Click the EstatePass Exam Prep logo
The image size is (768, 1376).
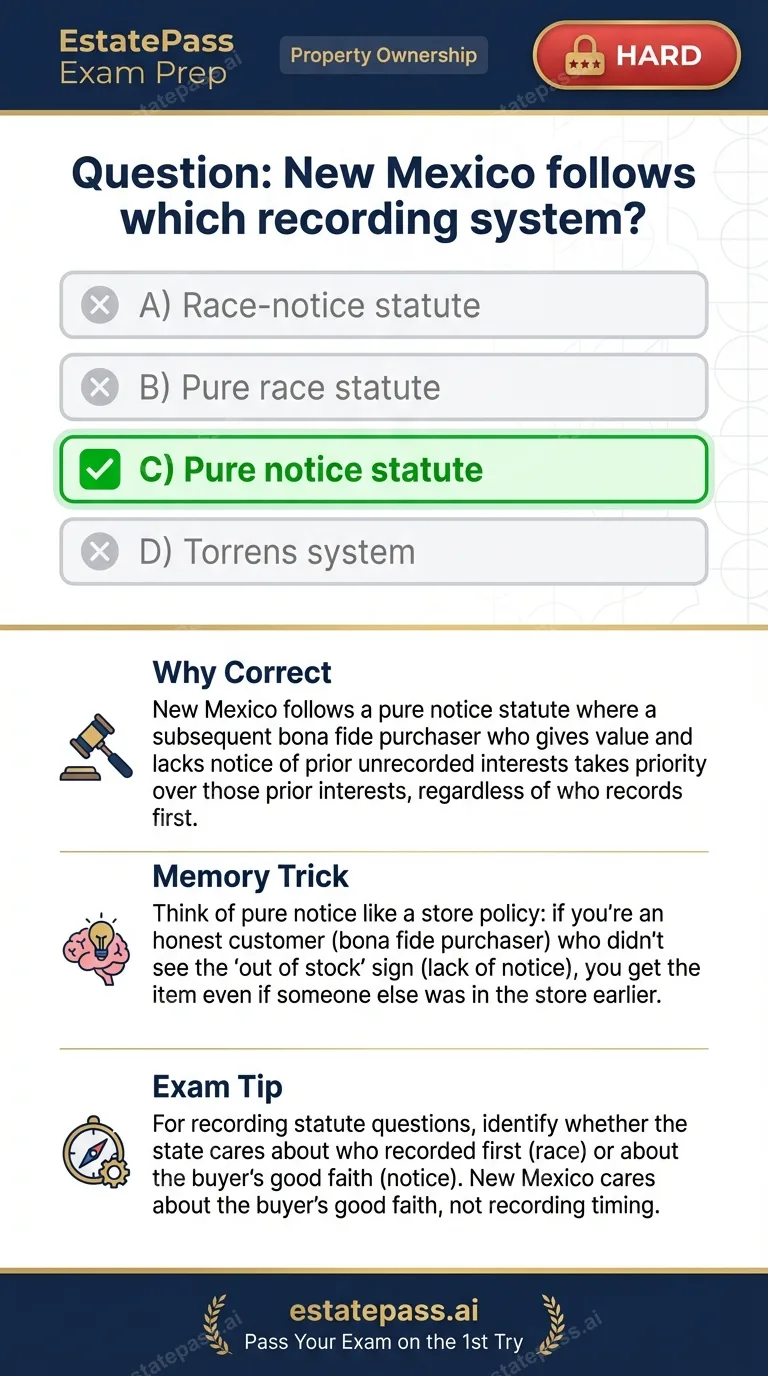(x=146, y=57)
